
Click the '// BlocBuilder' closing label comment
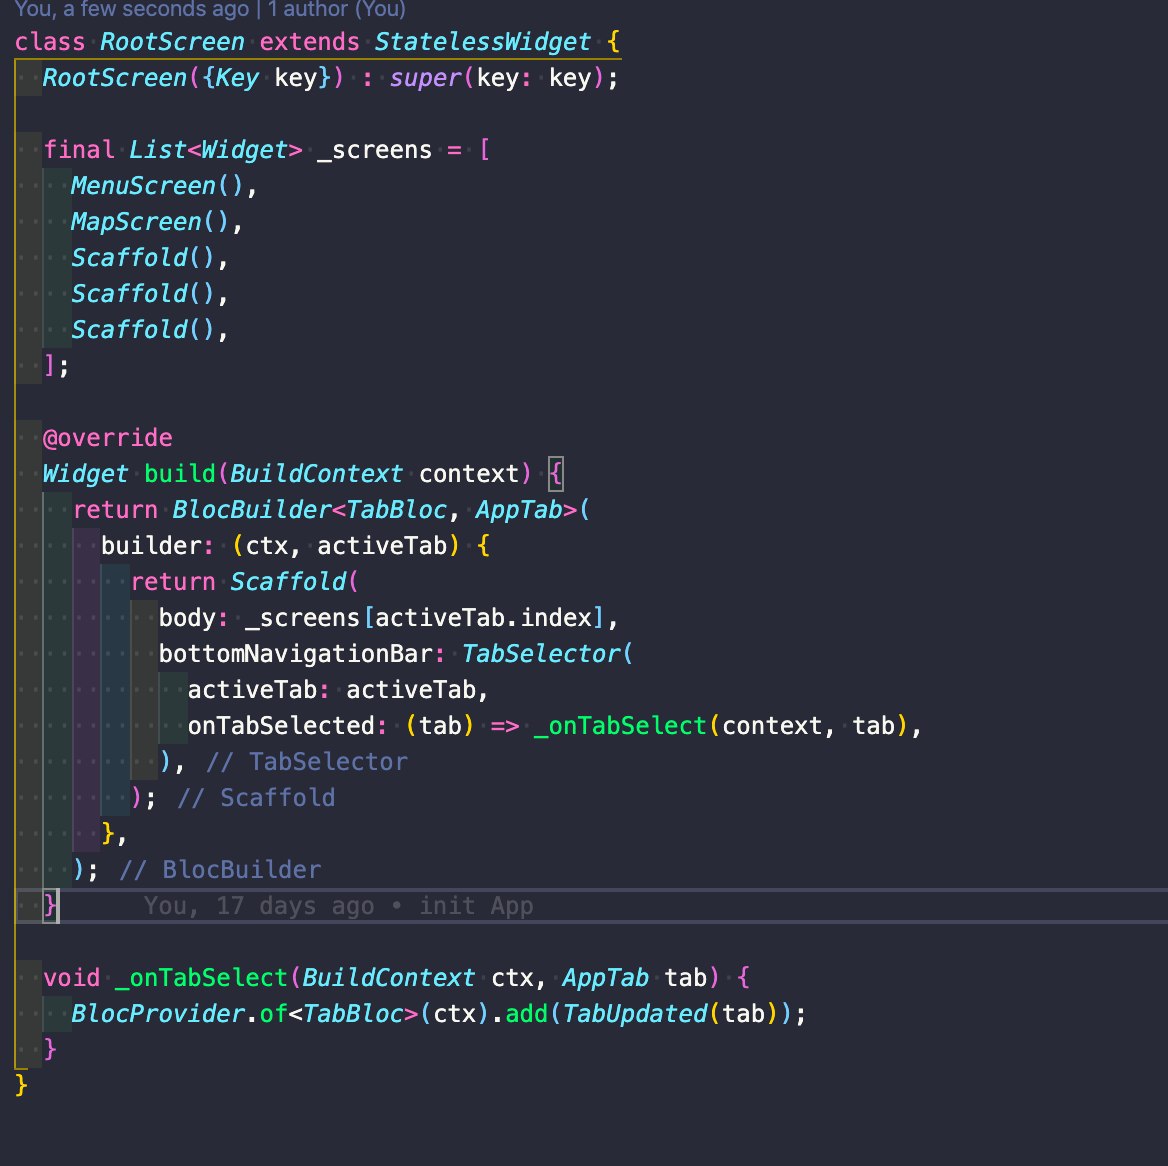tap(220, 869)
